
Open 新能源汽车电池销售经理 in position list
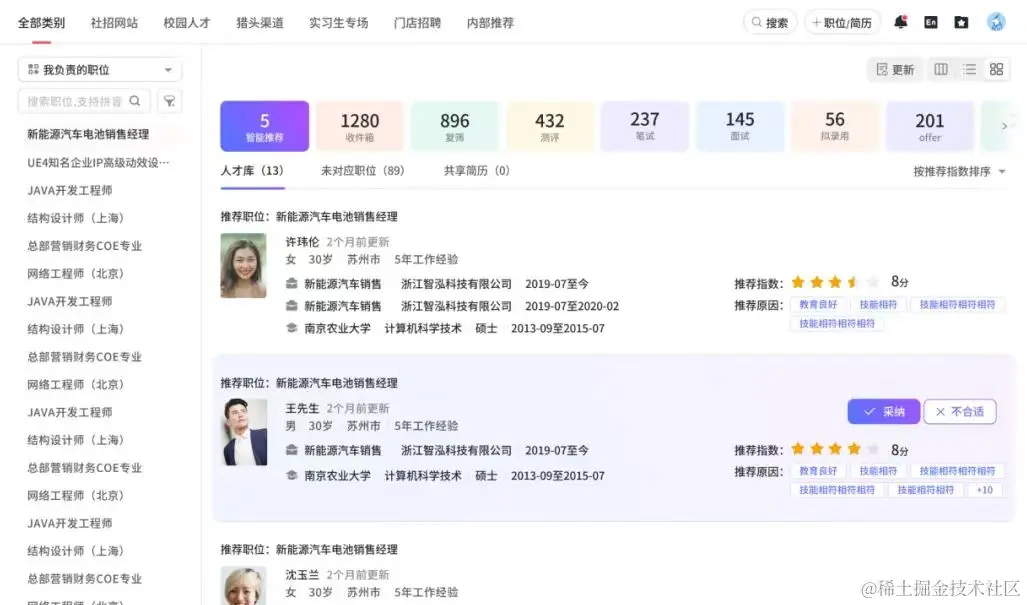click(88, 134)
